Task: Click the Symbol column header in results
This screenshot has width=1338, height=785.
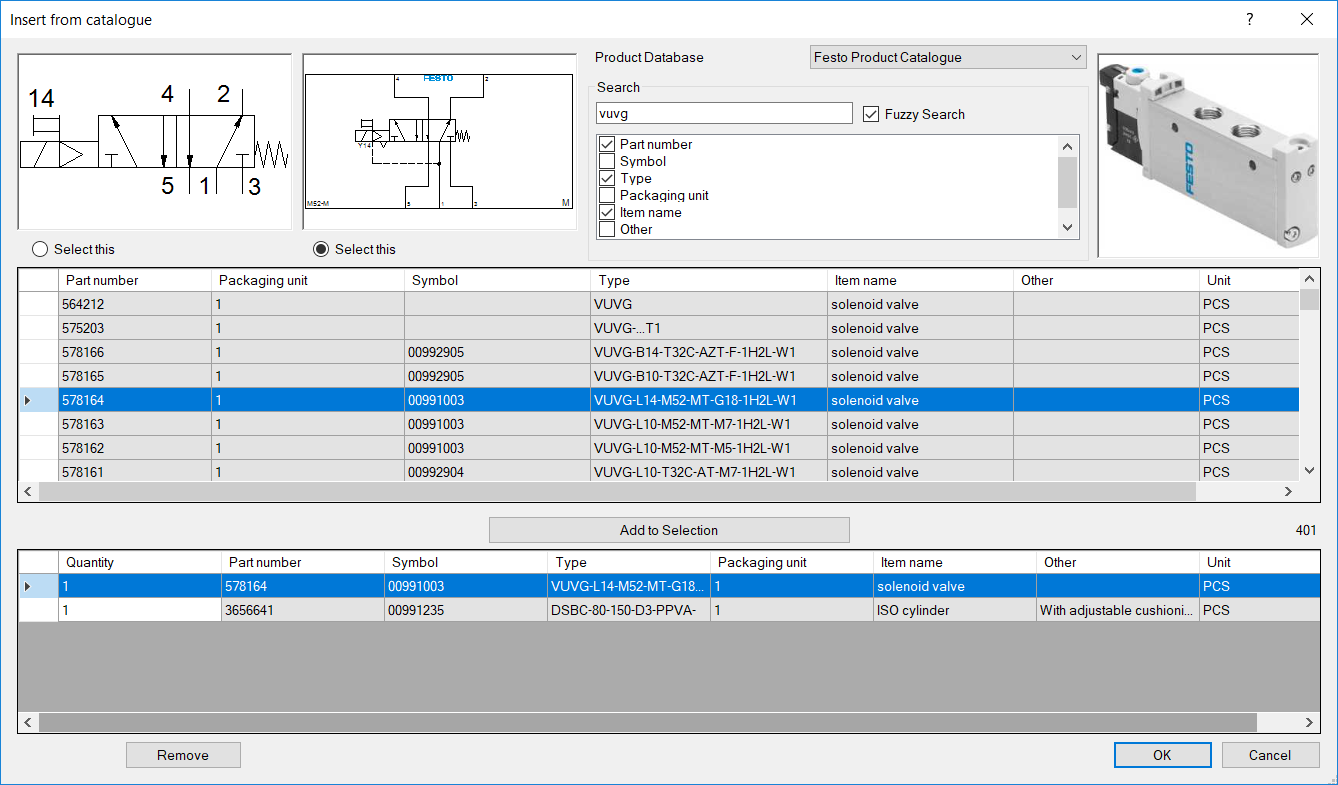Action: pos(497,280)
